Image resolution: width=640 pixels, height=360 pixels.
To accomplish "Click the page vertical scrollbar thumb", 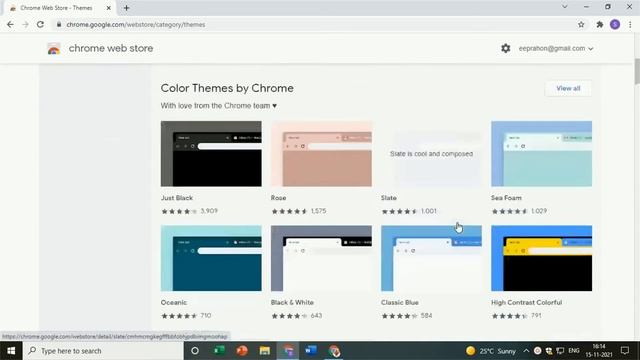I will pyautogui.click(x=637, y=71).
